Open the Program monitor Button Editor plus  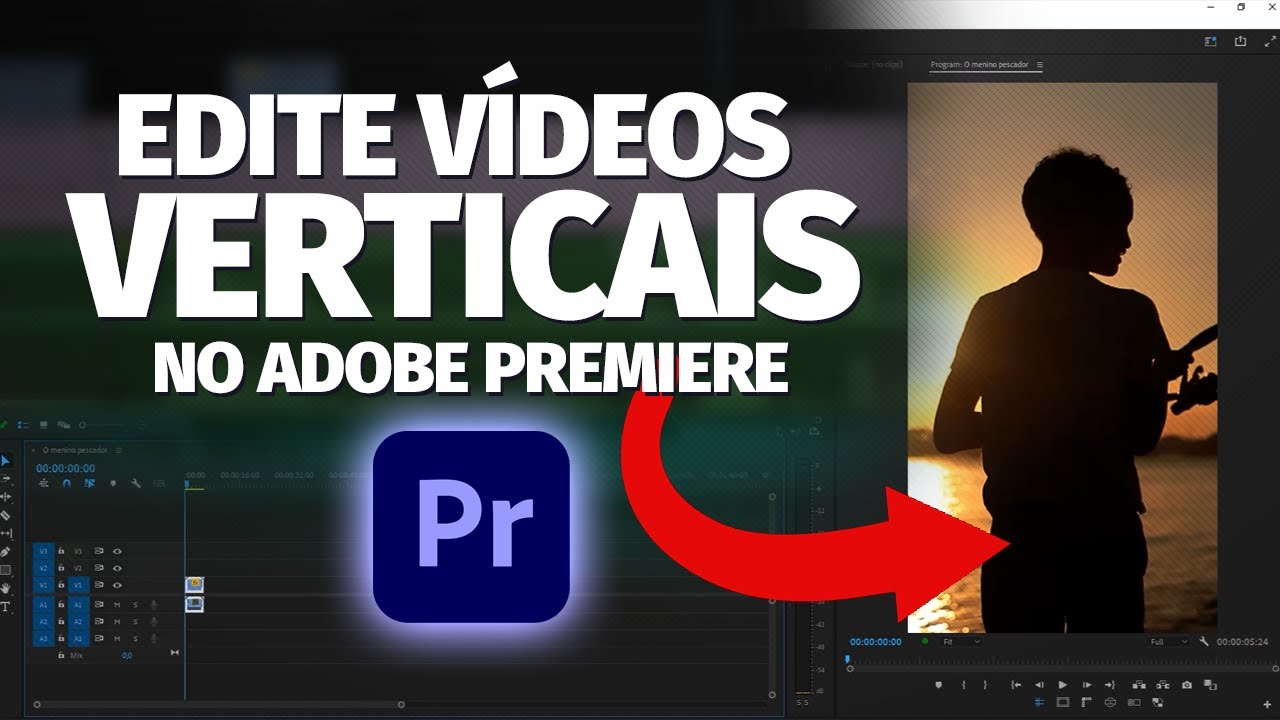1267,704
